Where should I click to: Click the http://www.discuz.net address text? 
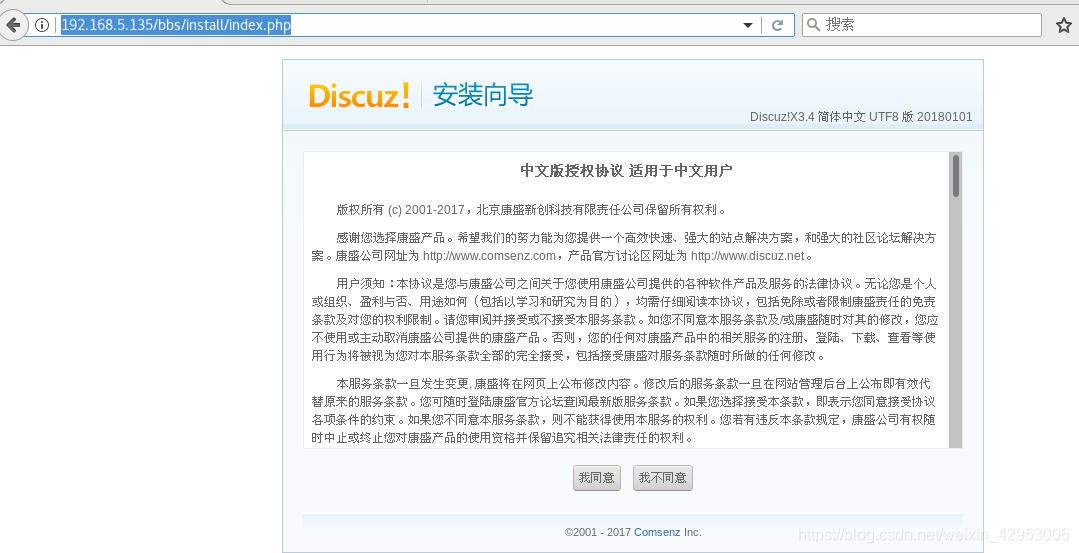tap(747, 256)
